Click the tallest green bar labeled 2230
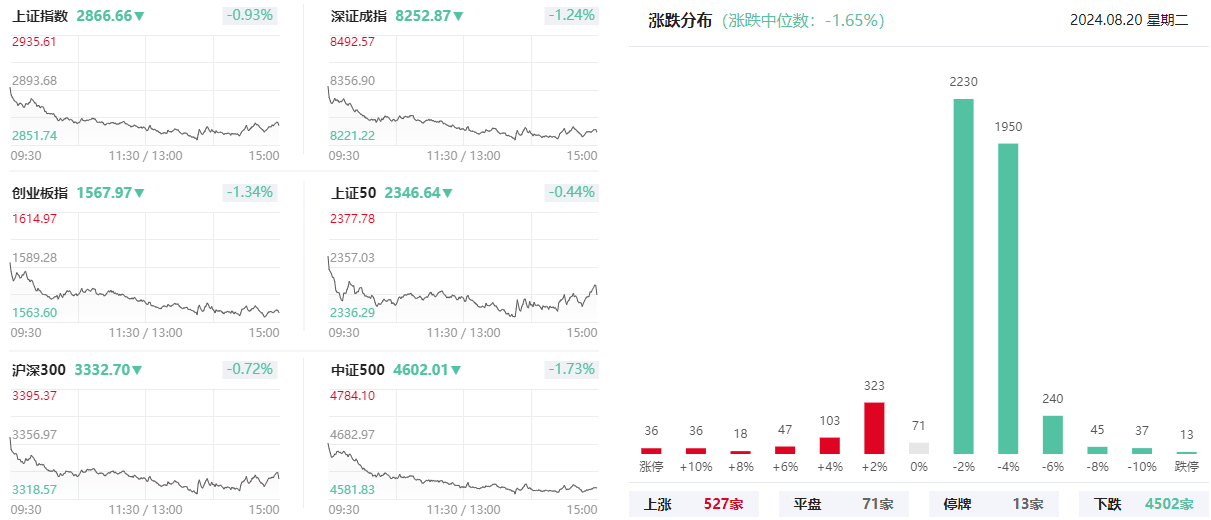Image resolution: width=1211 pixels, height=520 pixels. tap(964, 276)
